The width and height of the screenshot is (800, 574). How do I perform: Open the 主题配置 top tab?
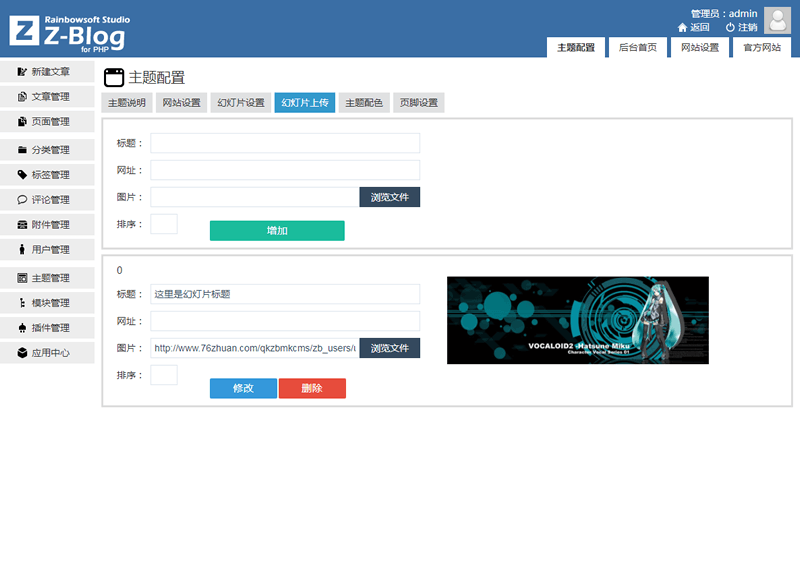576,47
